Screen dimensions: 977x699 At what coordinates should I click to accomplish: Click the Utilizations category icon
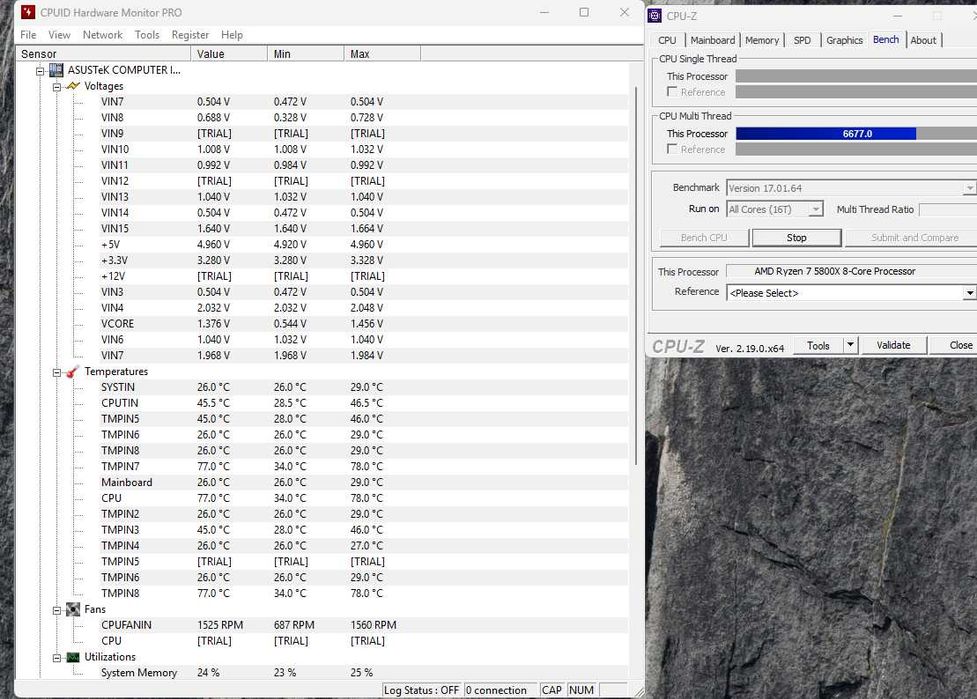click(x=73, y=657)
